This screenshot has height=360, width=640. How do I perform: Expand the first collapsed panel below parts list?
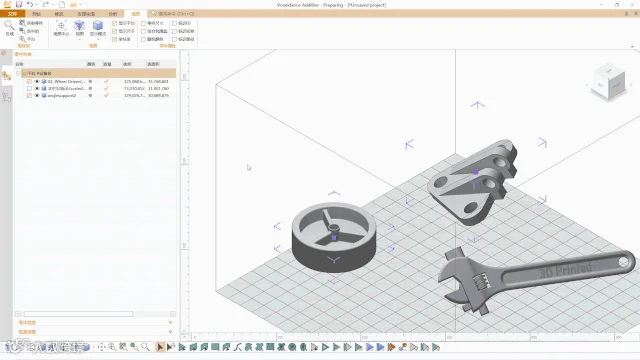coord(95,322)
